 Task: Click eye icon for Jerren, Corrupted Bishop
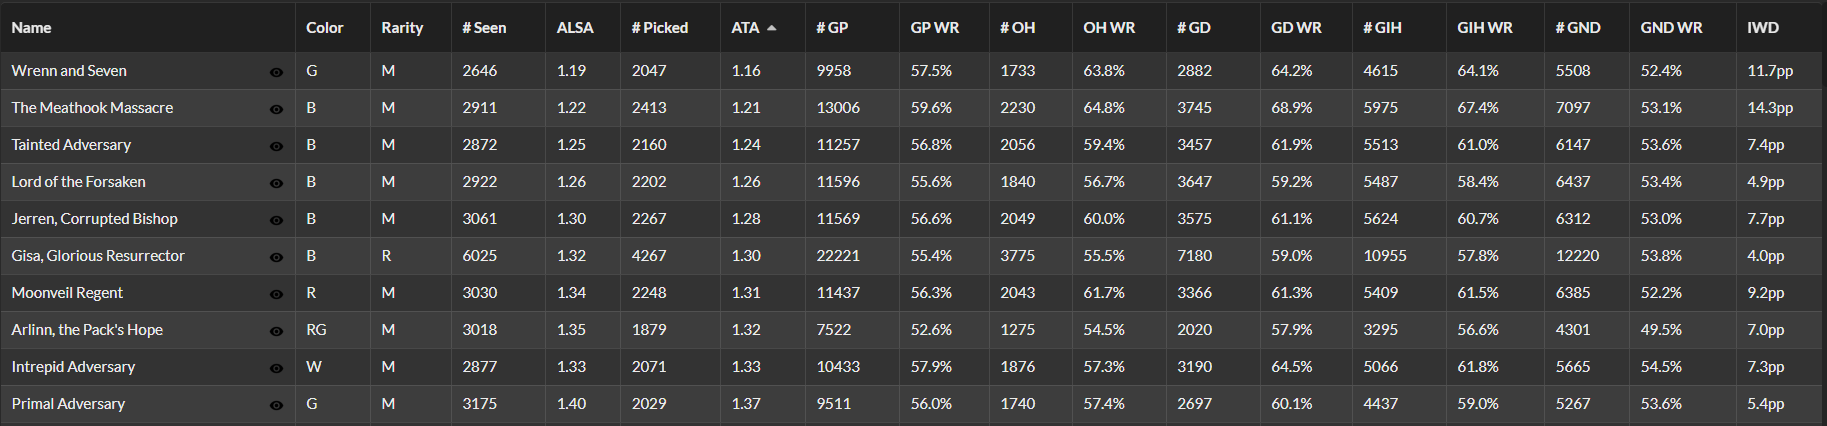pos(276,220)
